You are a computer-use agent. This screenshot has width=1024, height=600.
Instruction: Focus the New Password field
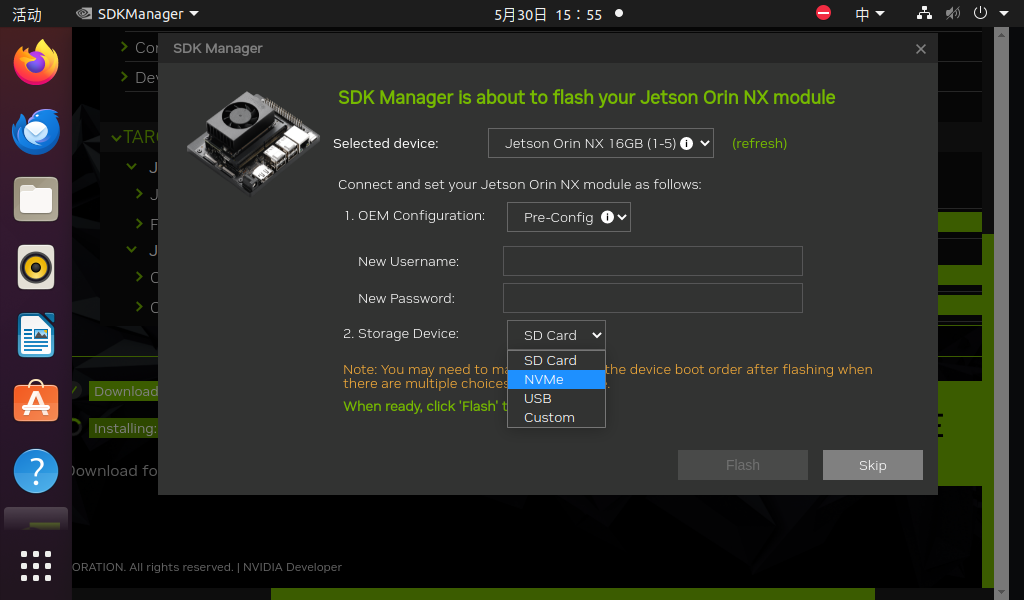(x=652, y=298)
